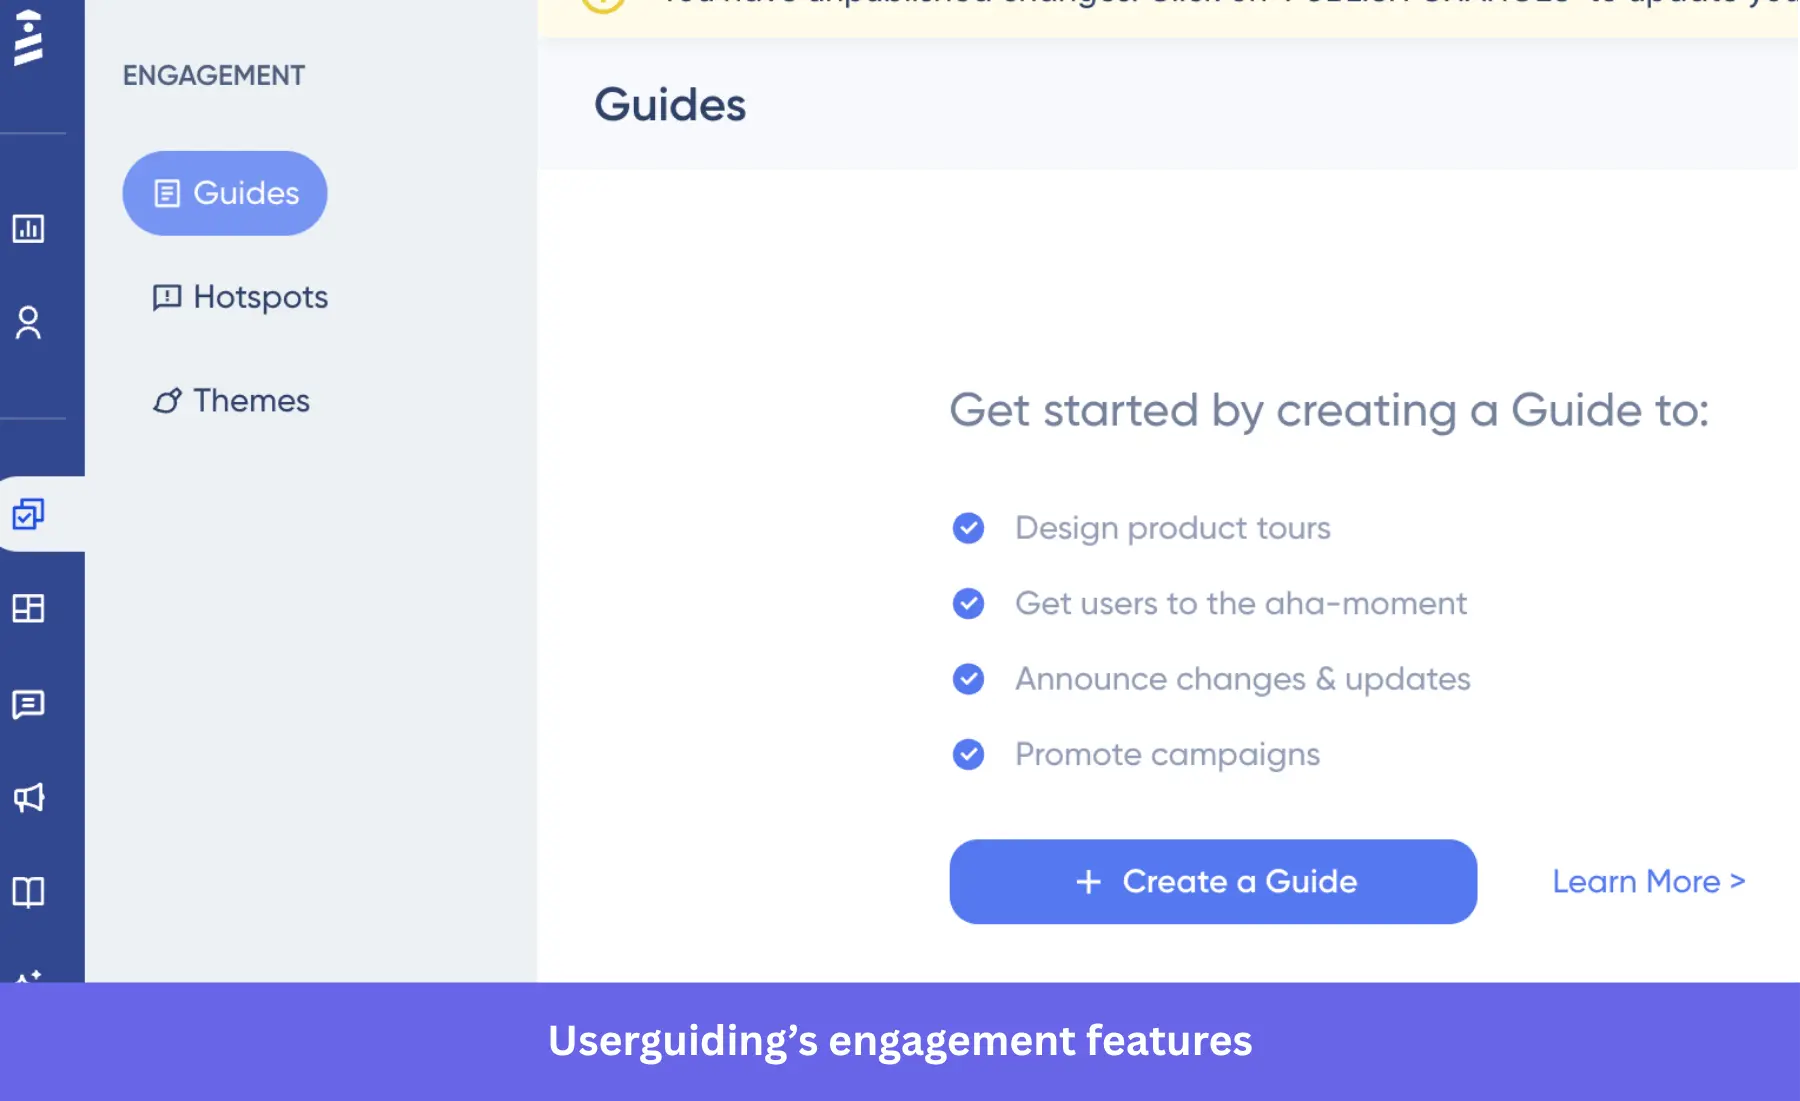Open the Learn More link
This screenshot has width=1800, height=1101.
[x=1648, y=881]
